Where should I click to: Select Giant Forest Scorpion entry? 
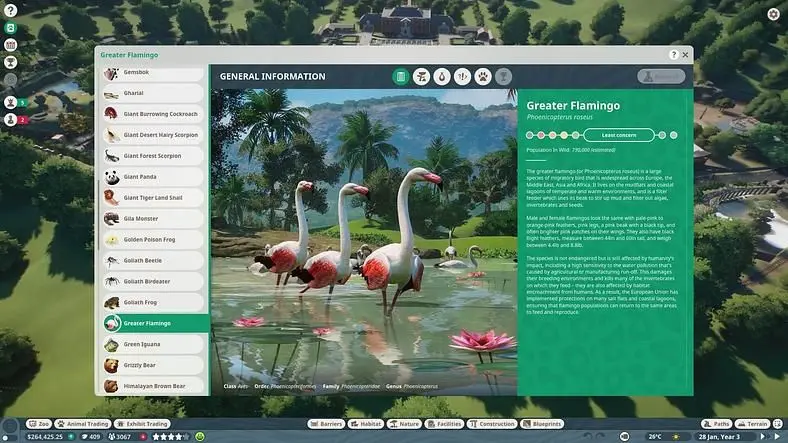[x=153, y=156]
